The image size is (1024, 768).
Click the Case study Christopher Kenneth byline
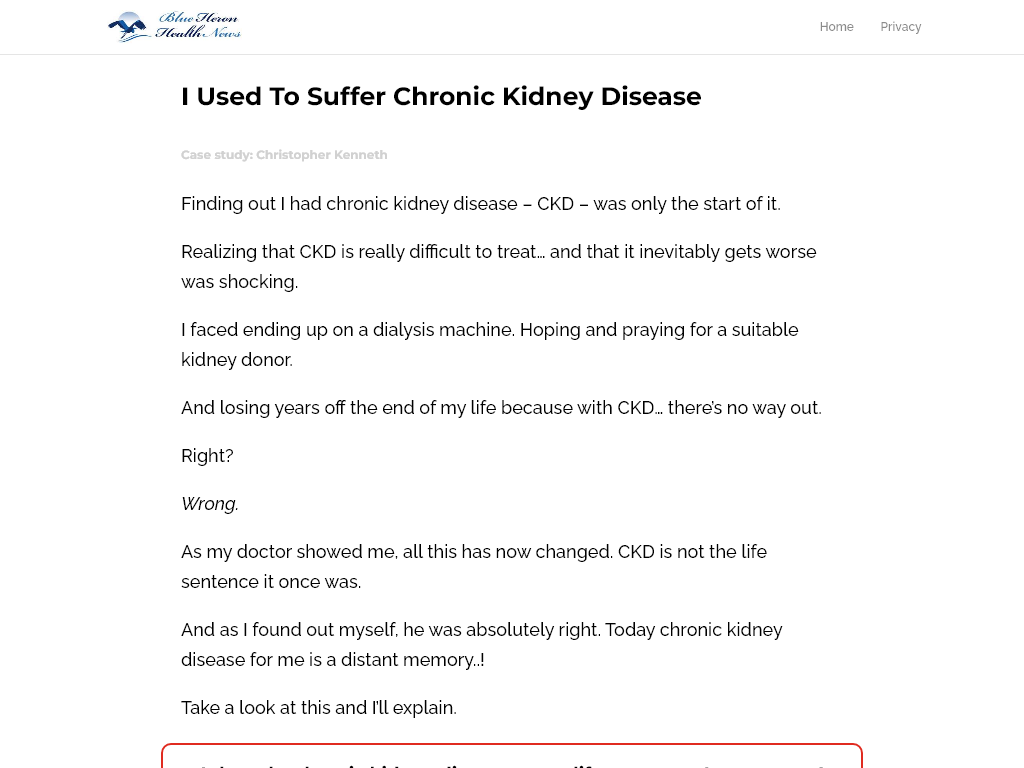point(284,154)
